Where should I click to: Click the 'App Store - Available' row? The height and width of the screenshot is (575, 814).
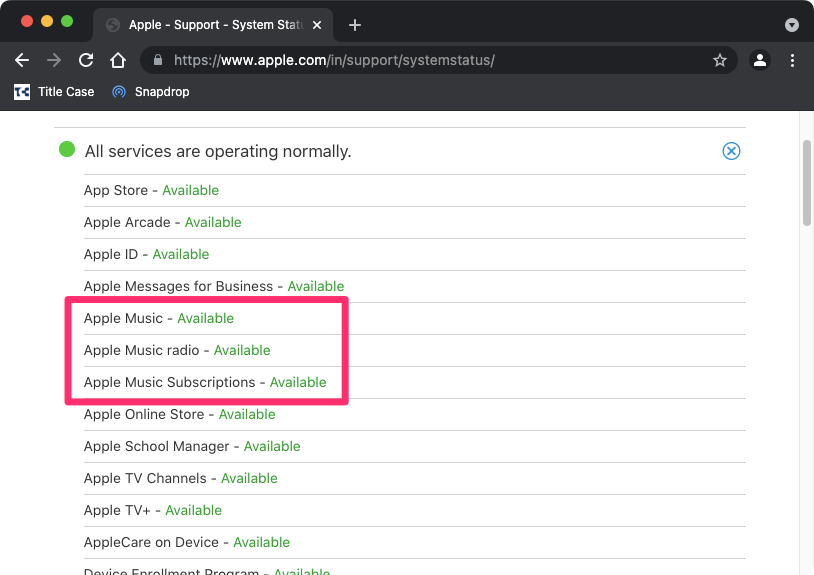click(415, 190)
